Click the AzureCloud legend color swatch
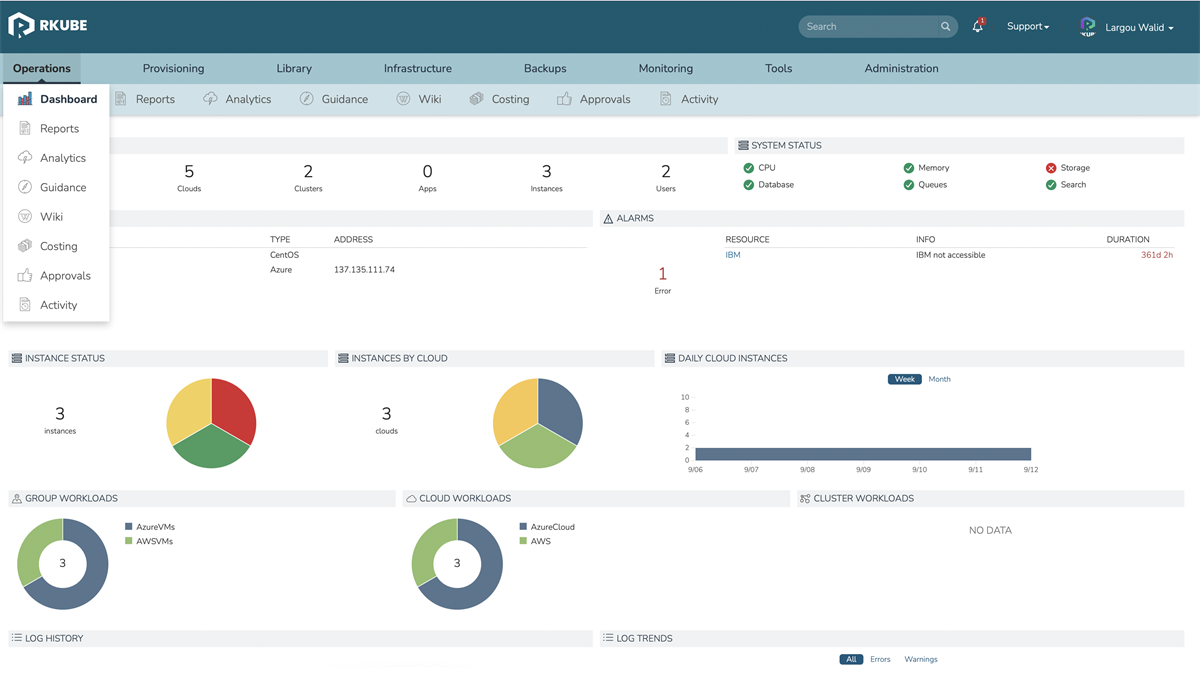 coord(523,527)
